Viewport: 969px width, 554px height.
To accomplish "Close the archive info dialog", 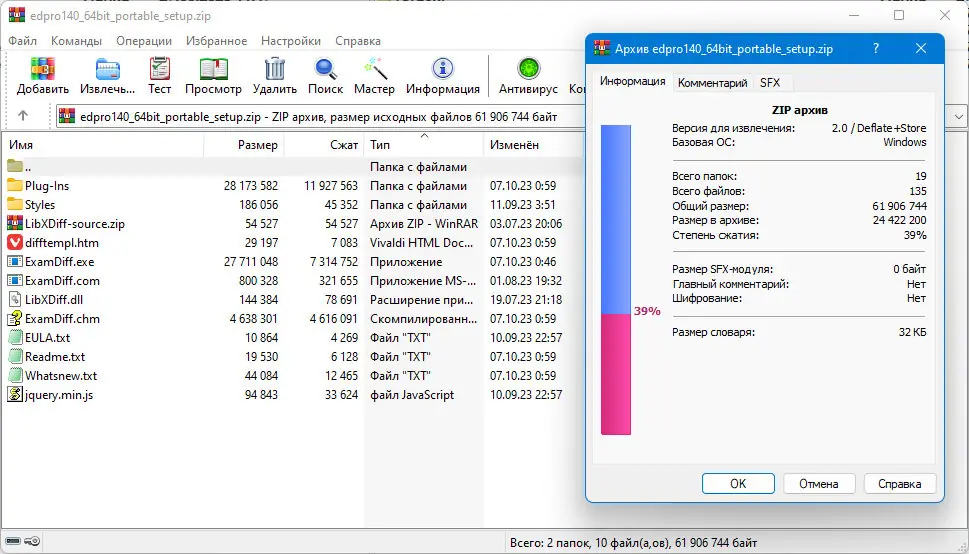I will pyautogui.click(x=921, y=48).
